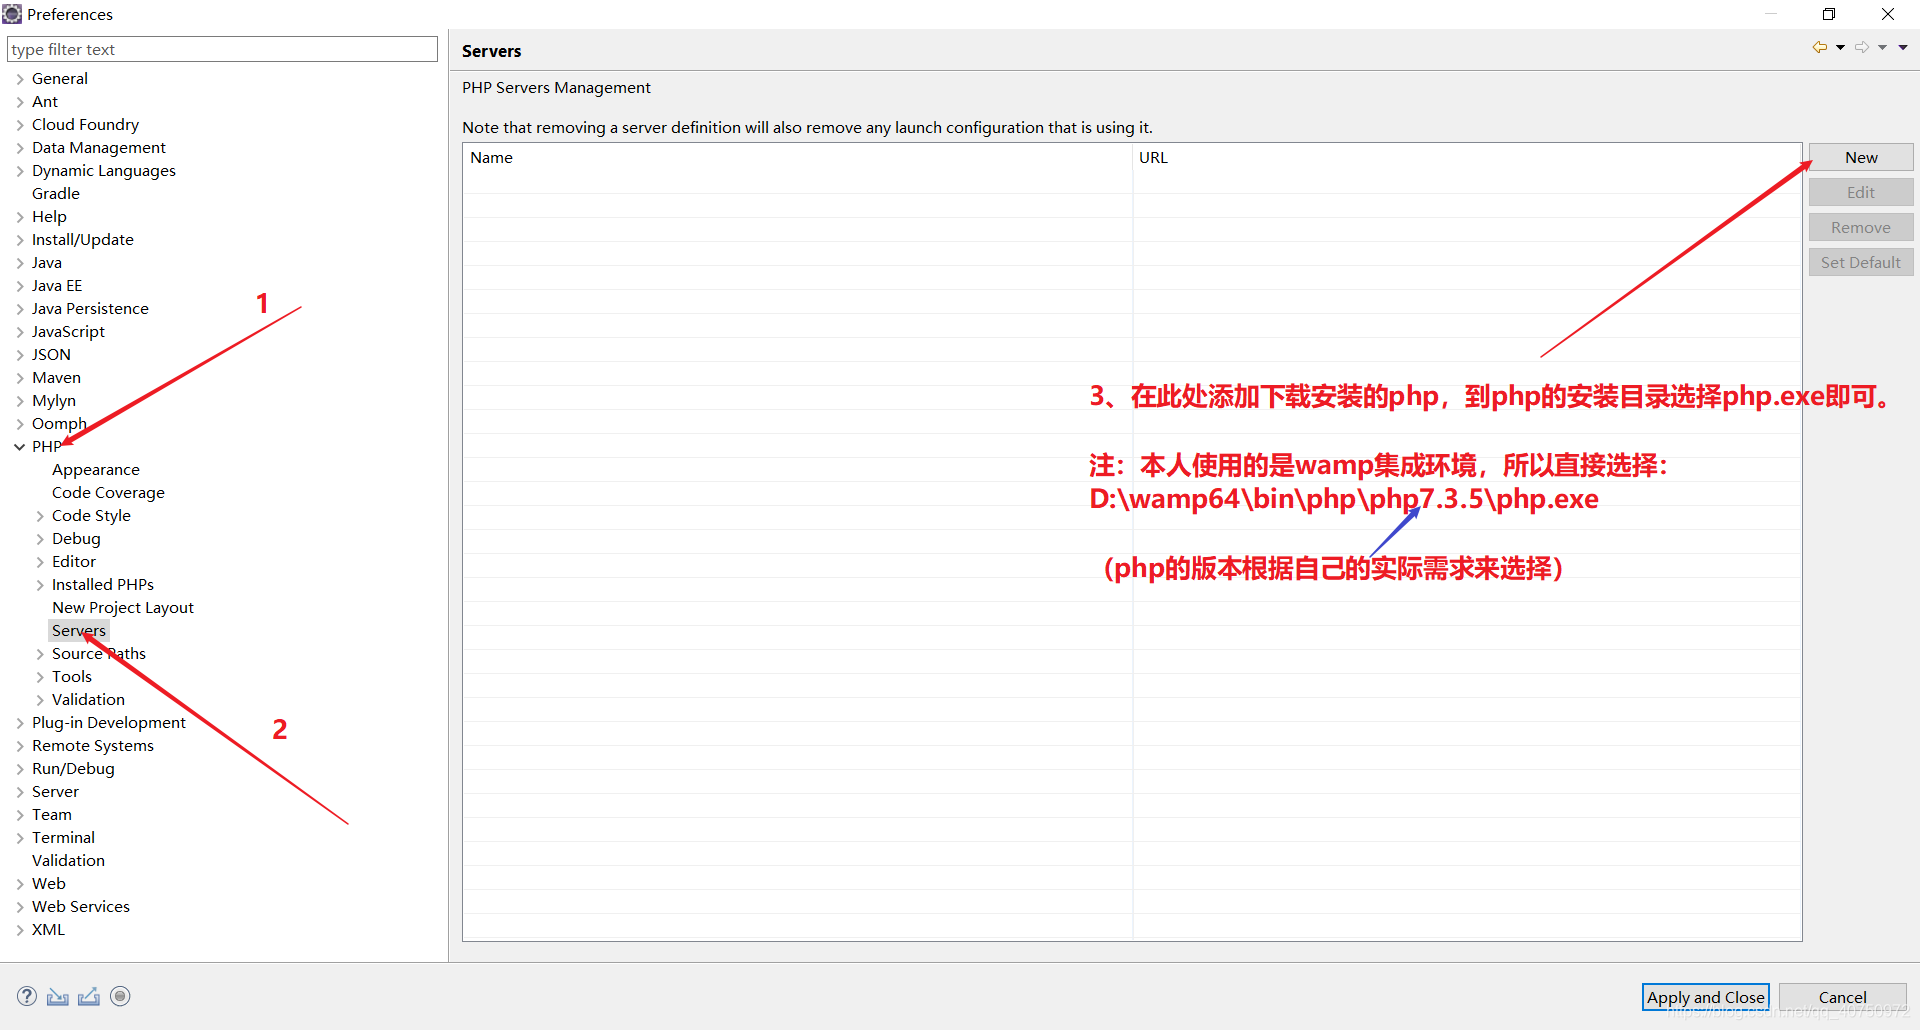Collapse the PHP tree node

pos(20,447)
